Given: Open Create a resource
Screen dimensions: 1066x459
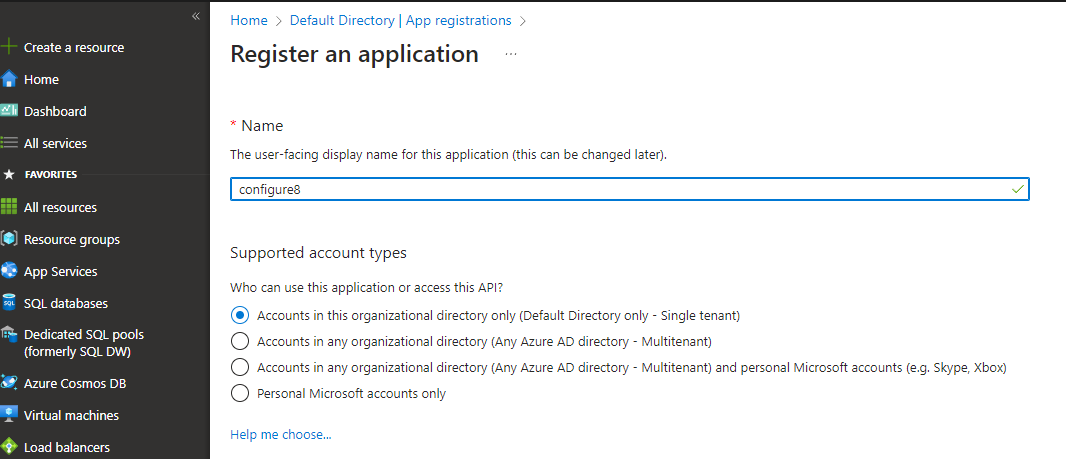Looking at the screenshot, I should 74,48.
